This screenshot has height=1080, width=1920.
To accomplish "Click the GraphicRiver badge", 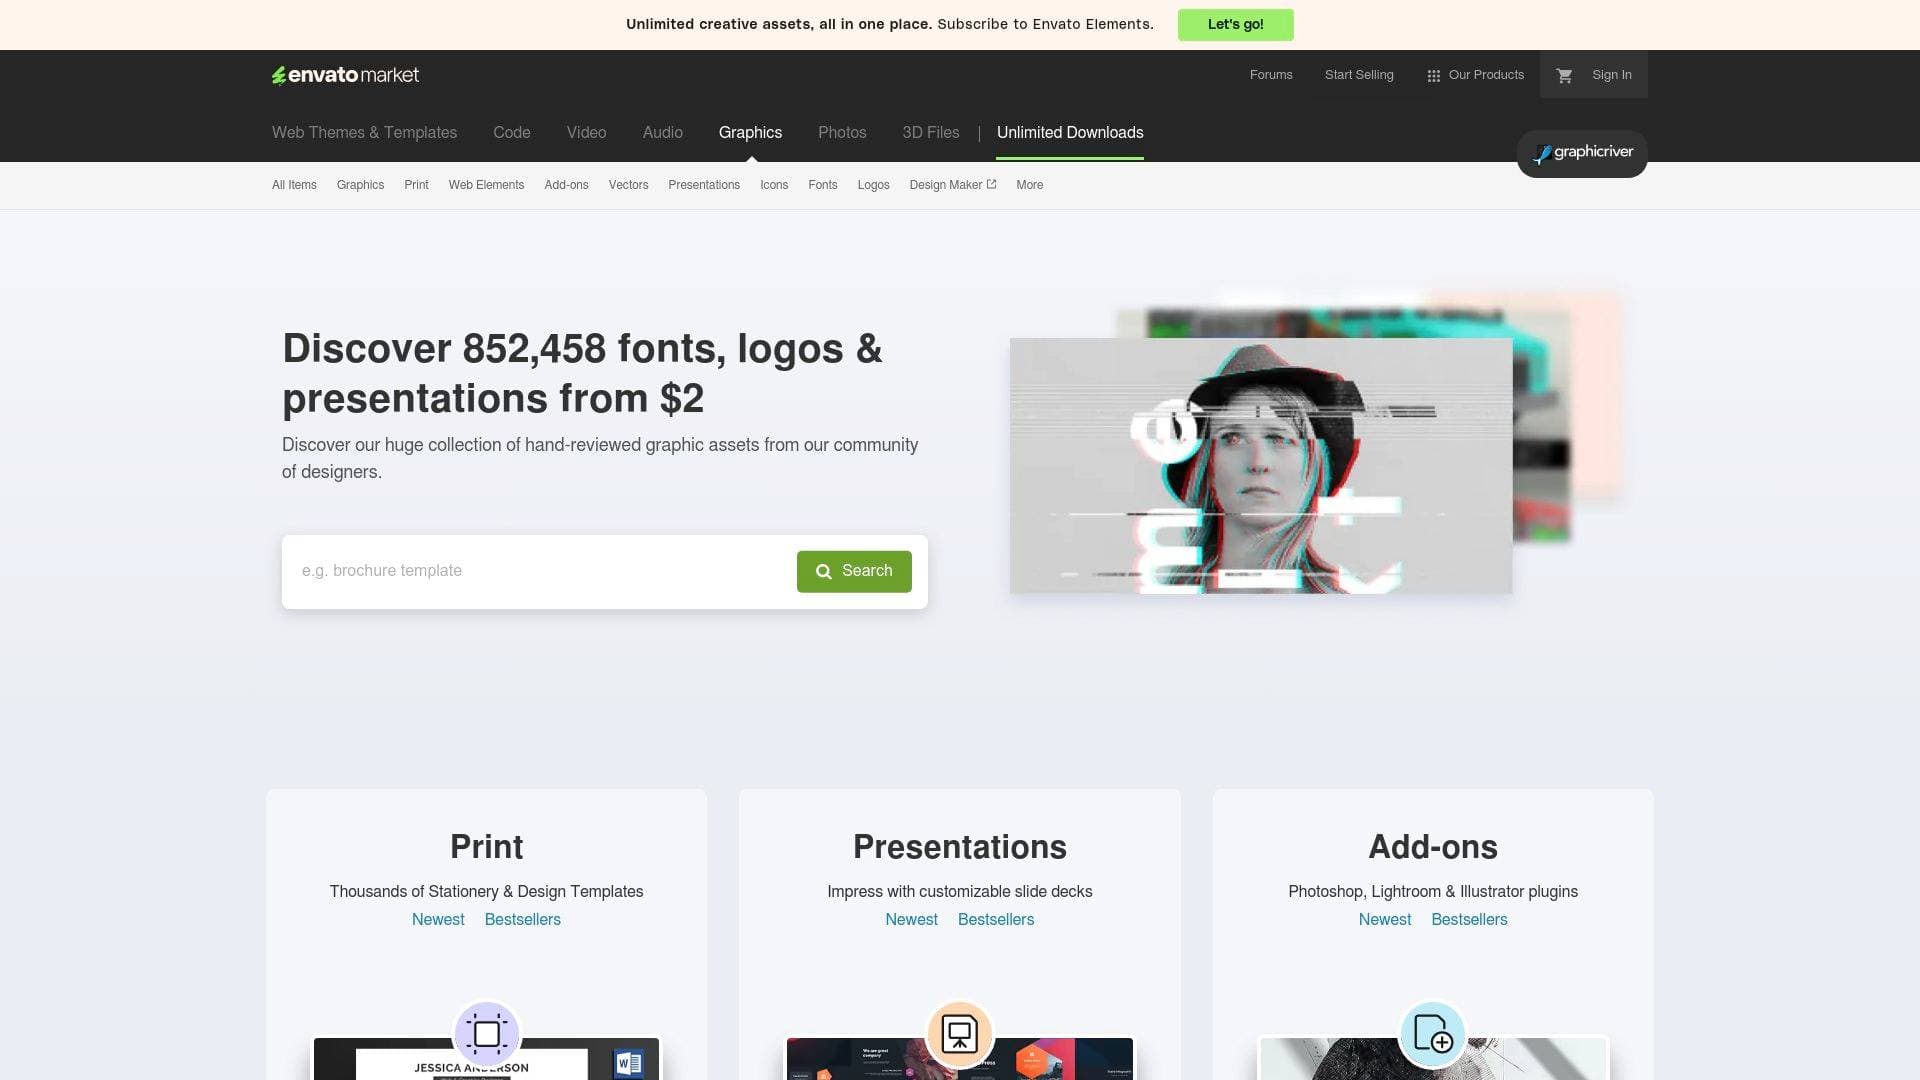I will coord(1581,153).
